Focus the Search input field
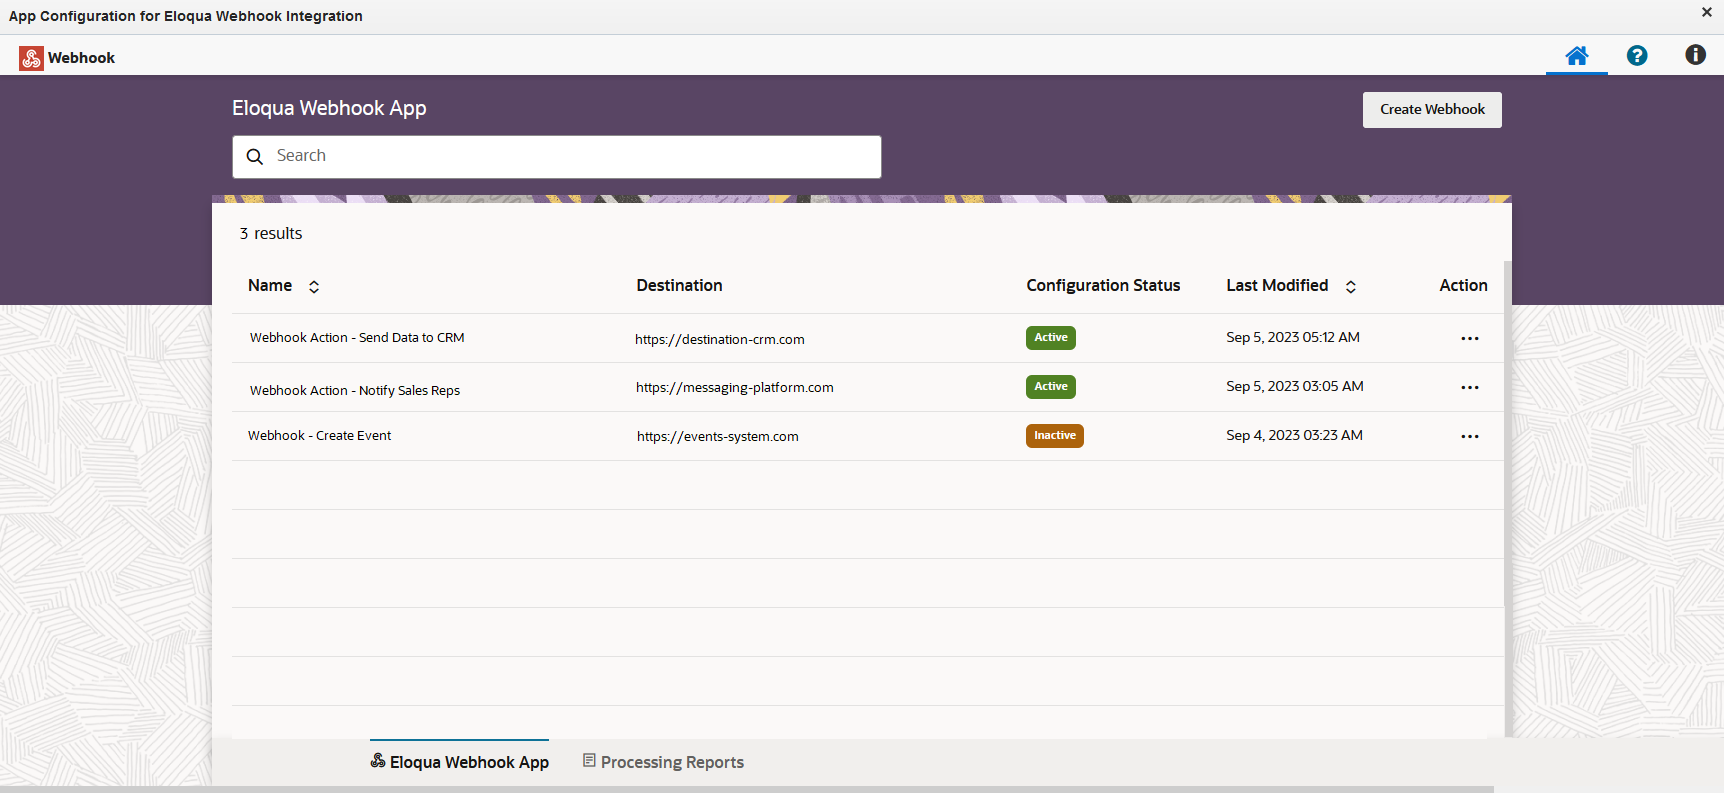This screenshot has width=1724, height=793. click(557, 157)
